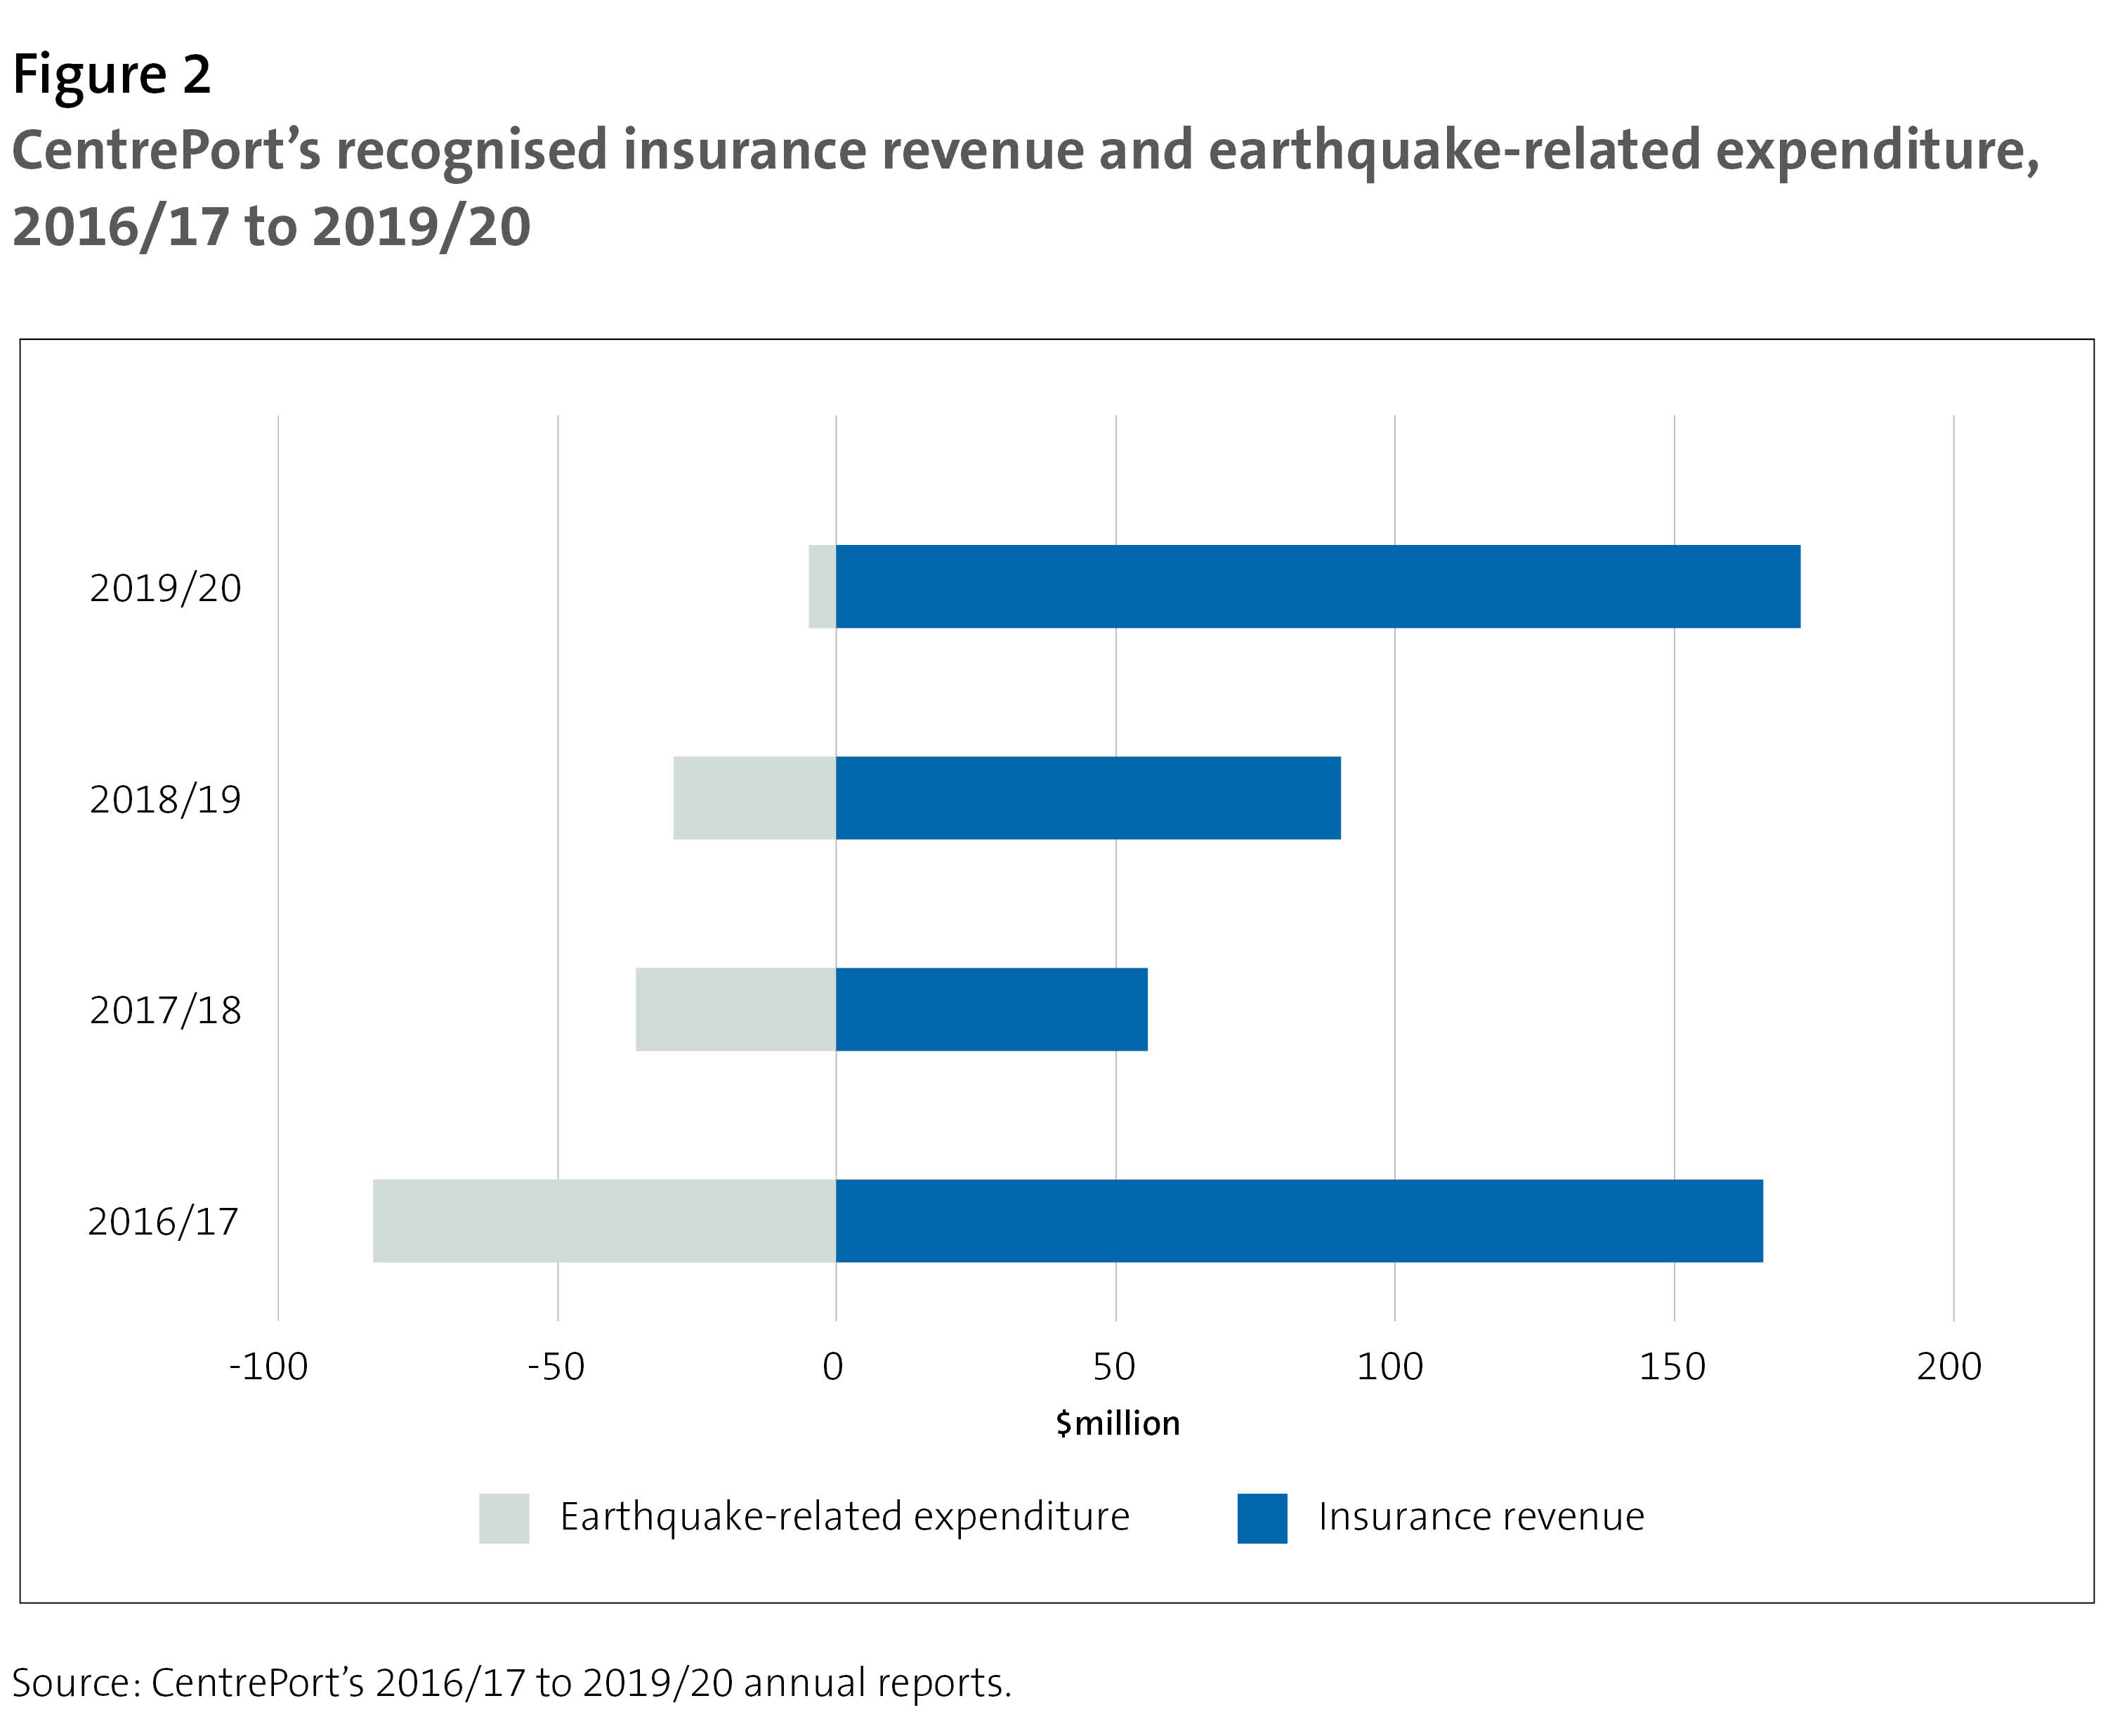Click the 100 axis tick label
The width and height of the screenshot is (2115, 1736).
click(1390, 1366)
